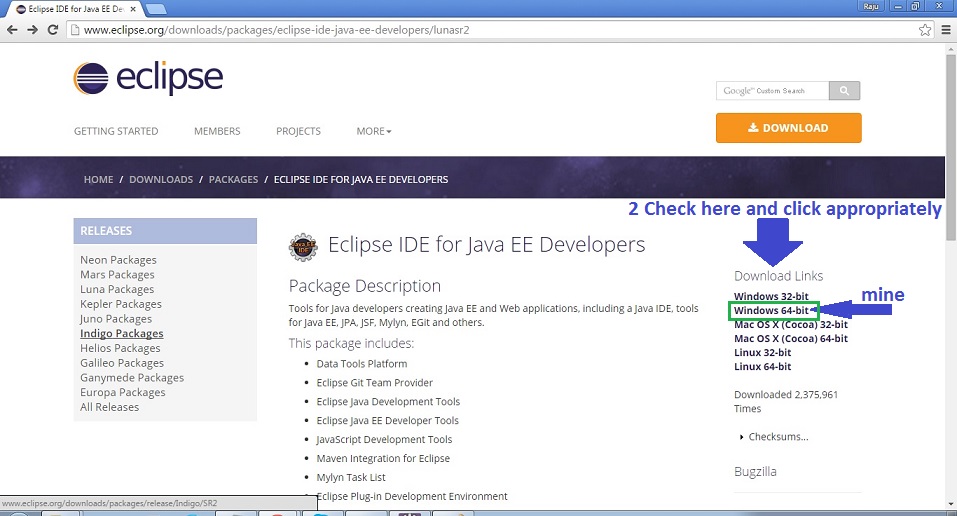957x516 pixels.
Task: Click Eclipse Plug-in Development Environment item
Action: tap(412, 496)
